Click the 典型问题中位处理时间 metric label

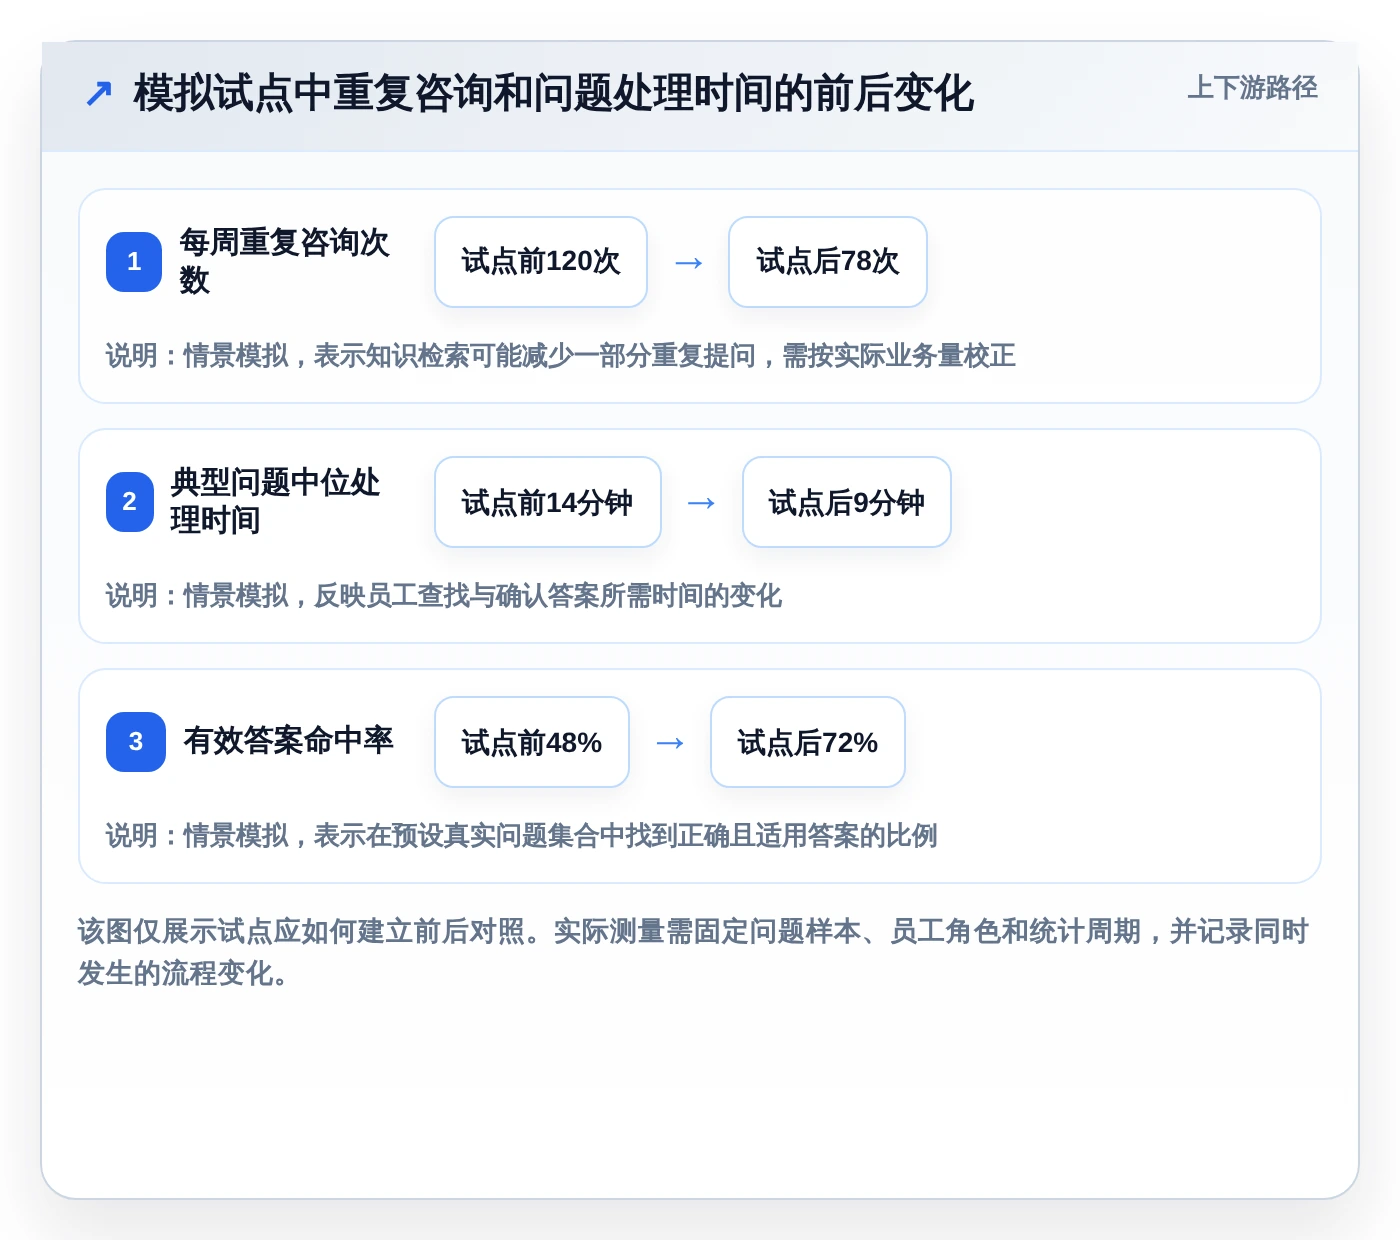[x=276, y=501]
